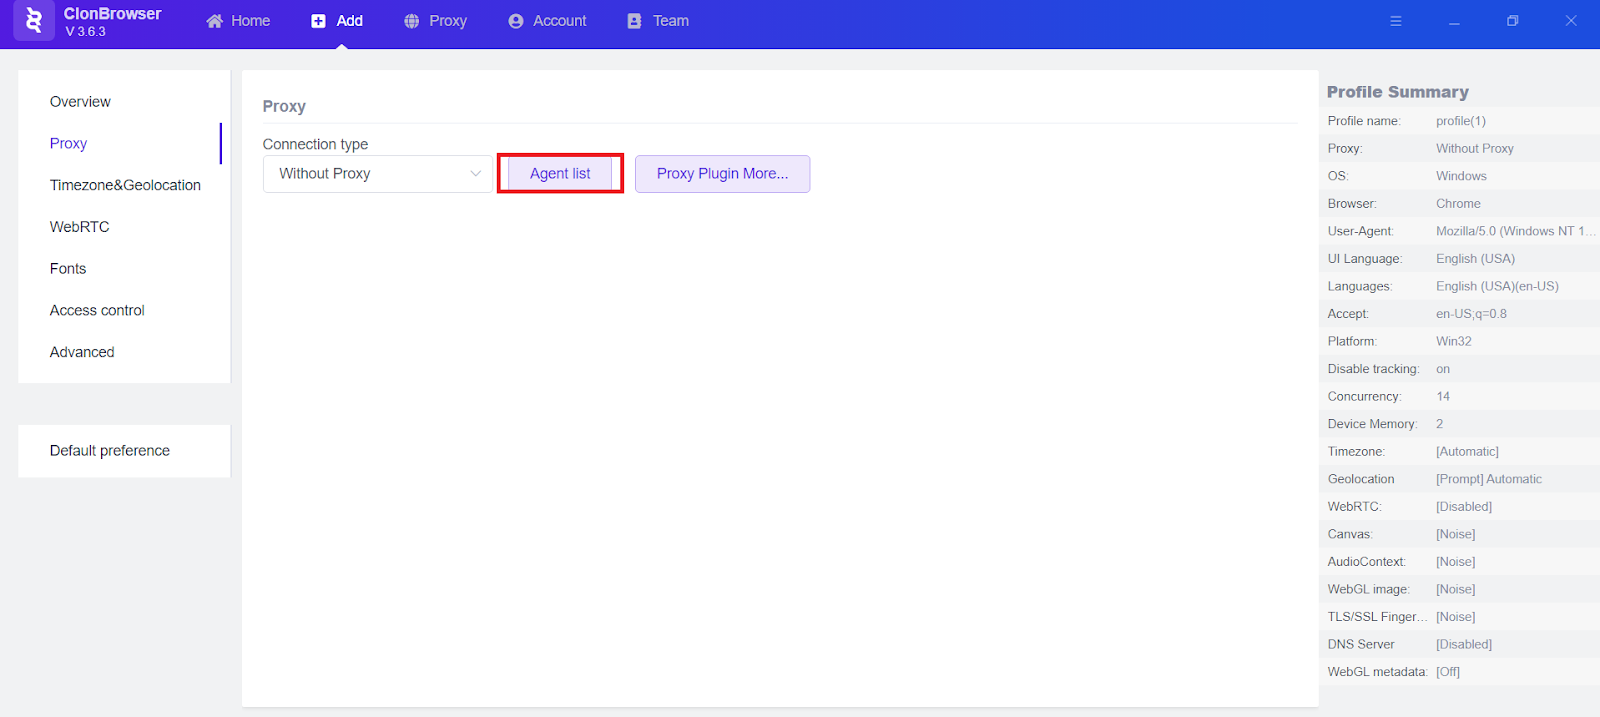Open Default preference panel

point(110,451)
